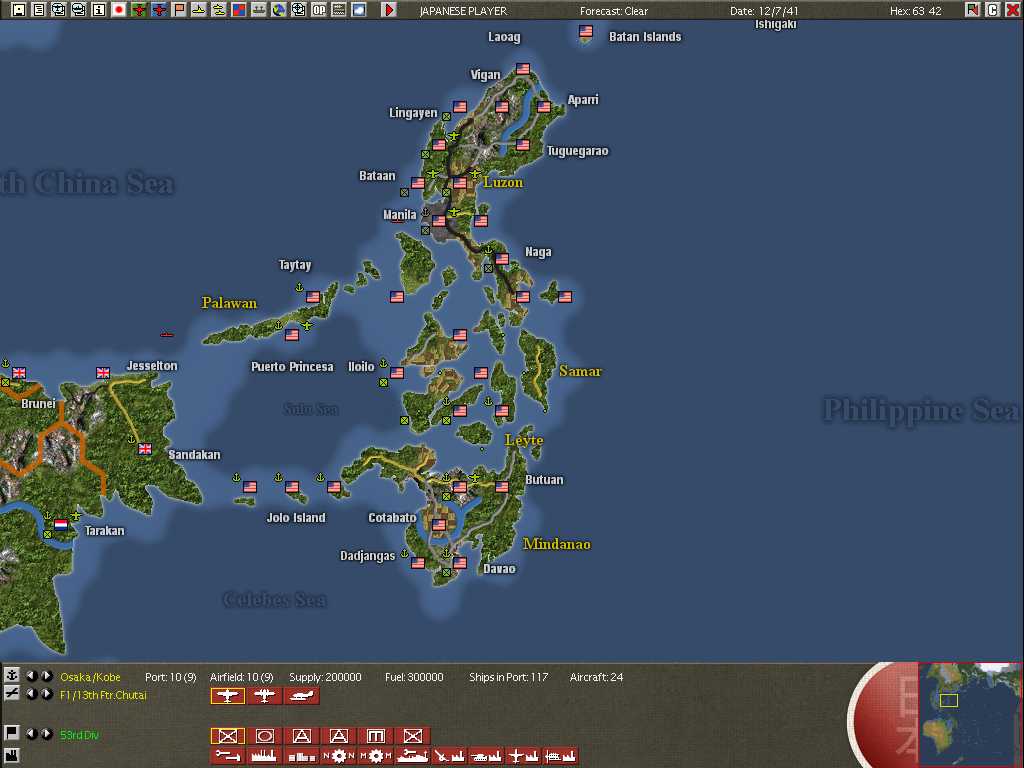The height and width of the screenshot is (768, 1024).
Task: Select previous land unit before 53rd Div
Action: (32, 733)
